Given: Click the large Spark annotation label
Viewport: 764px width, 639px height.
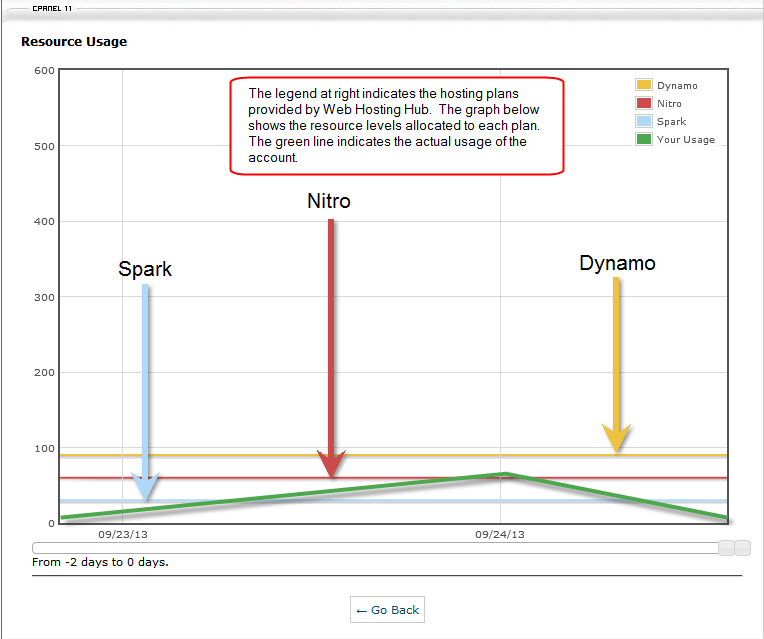Looking at the screenshot, I should point(145,269).
